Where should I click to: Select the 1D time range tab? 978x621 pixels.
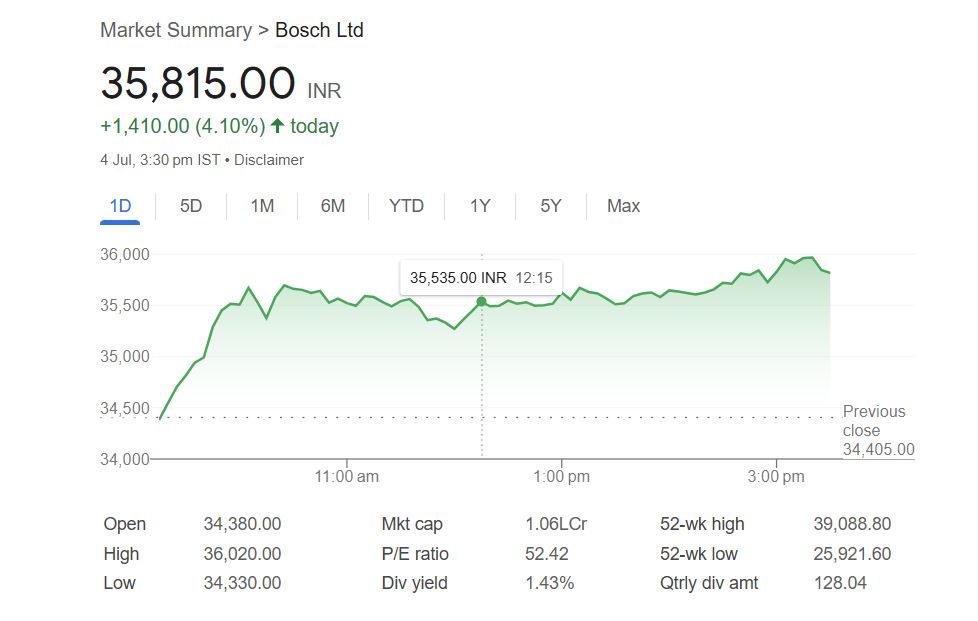tap(120, 206)
